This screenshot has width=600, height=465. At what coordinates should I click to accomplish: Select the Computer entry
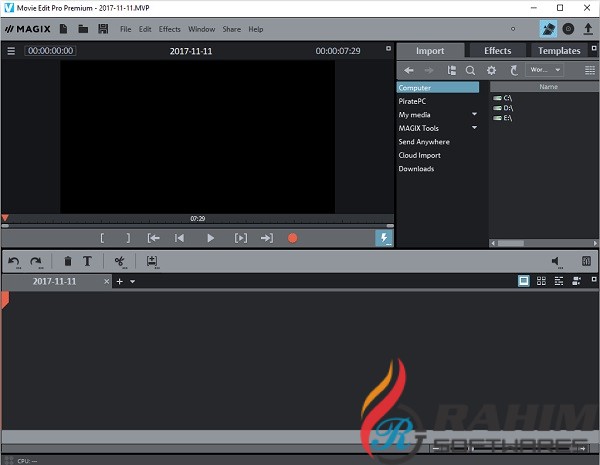point(438,88)
